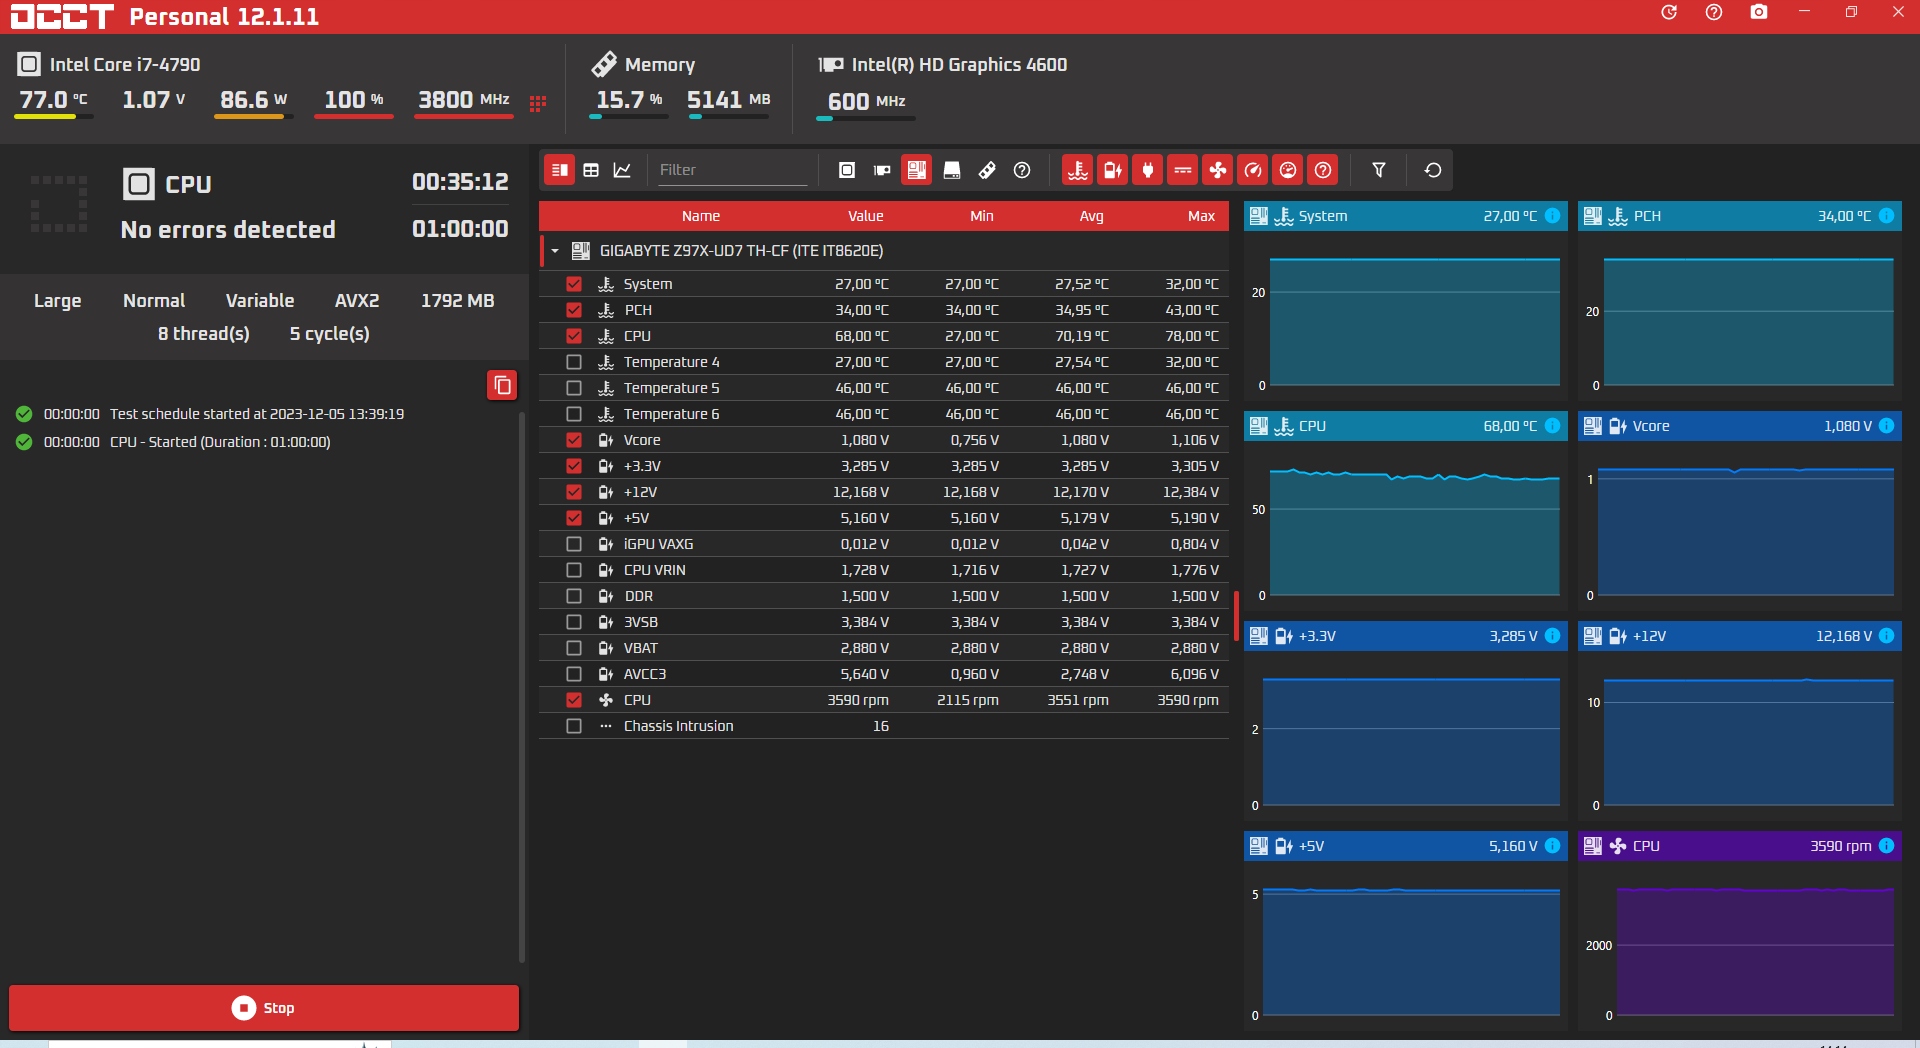Click the PCH graph header

(1740, 216)
